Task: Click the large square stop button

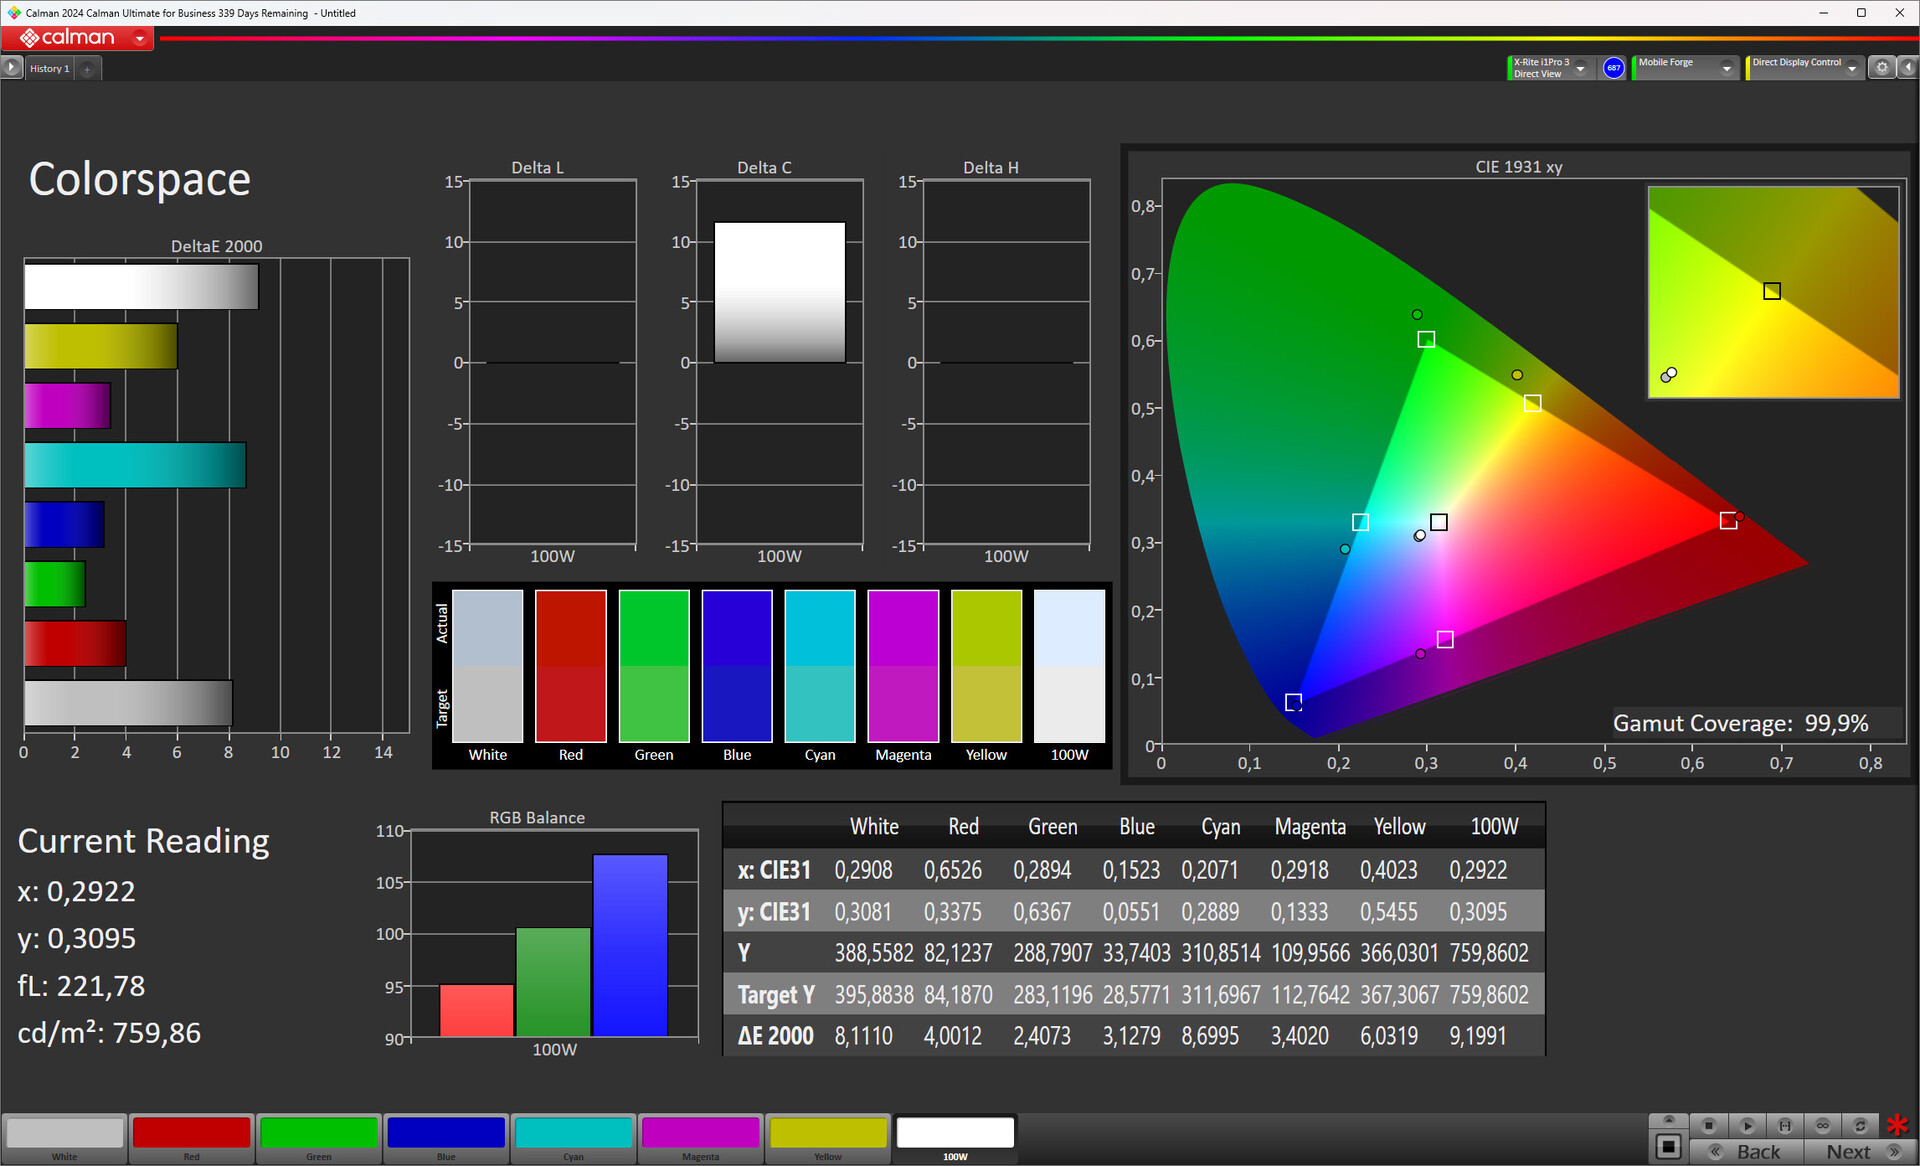Action: click(1668, 1146)
